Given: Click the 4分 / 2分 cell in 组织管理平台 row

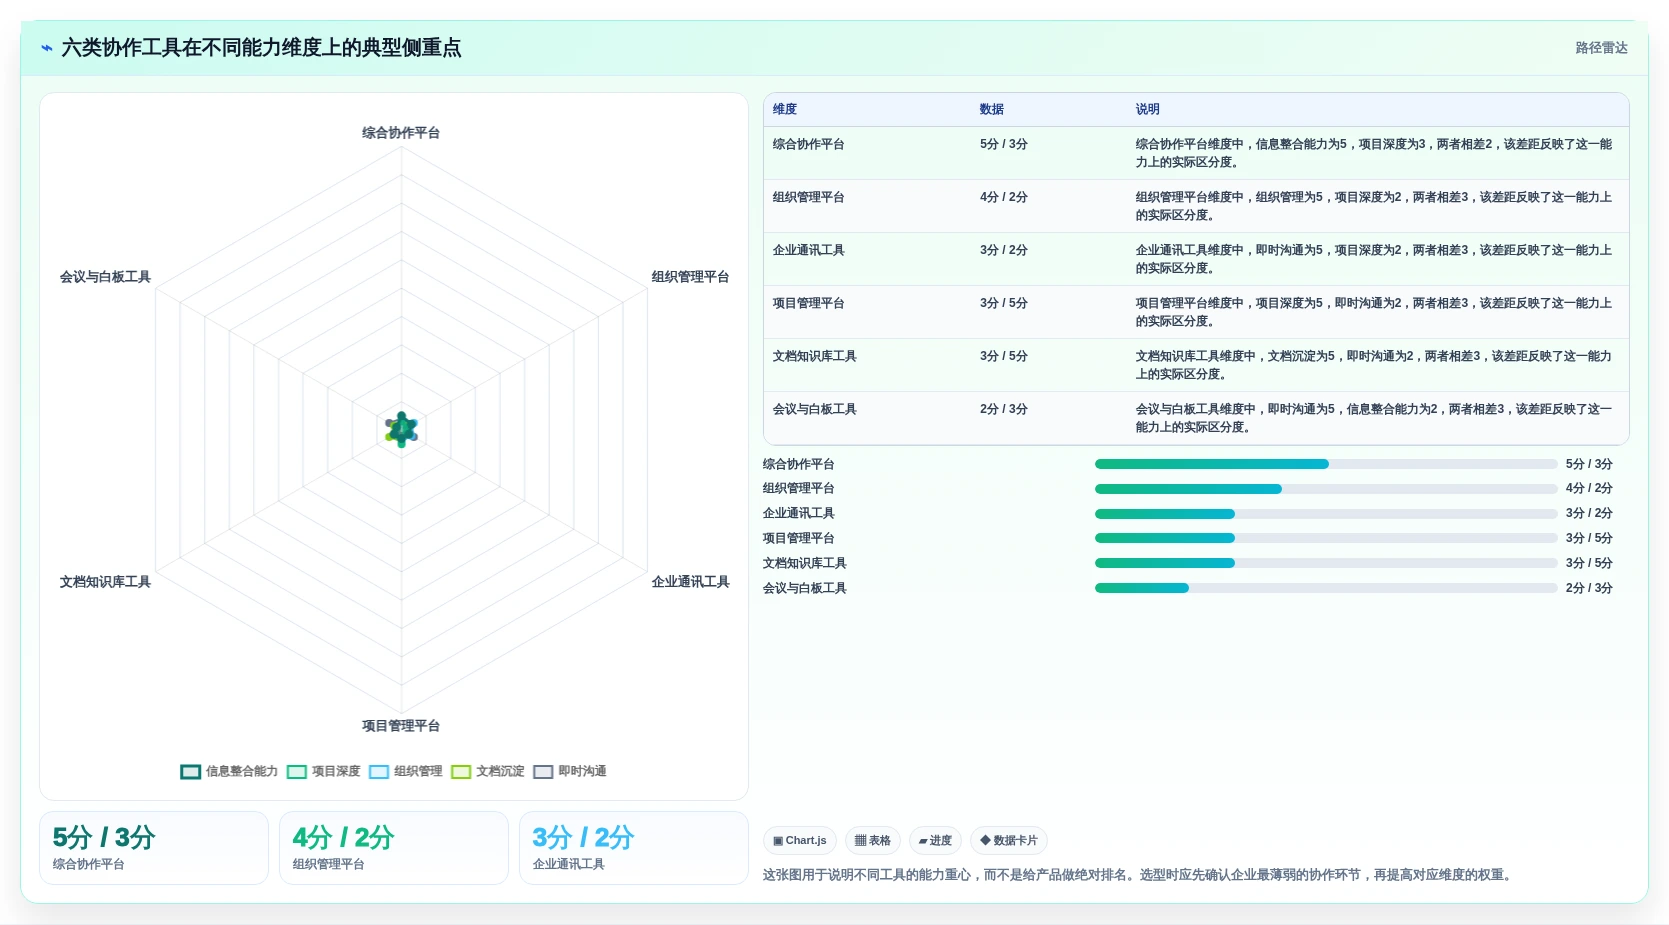Looking at the screenshot, I should point(1003,197).
